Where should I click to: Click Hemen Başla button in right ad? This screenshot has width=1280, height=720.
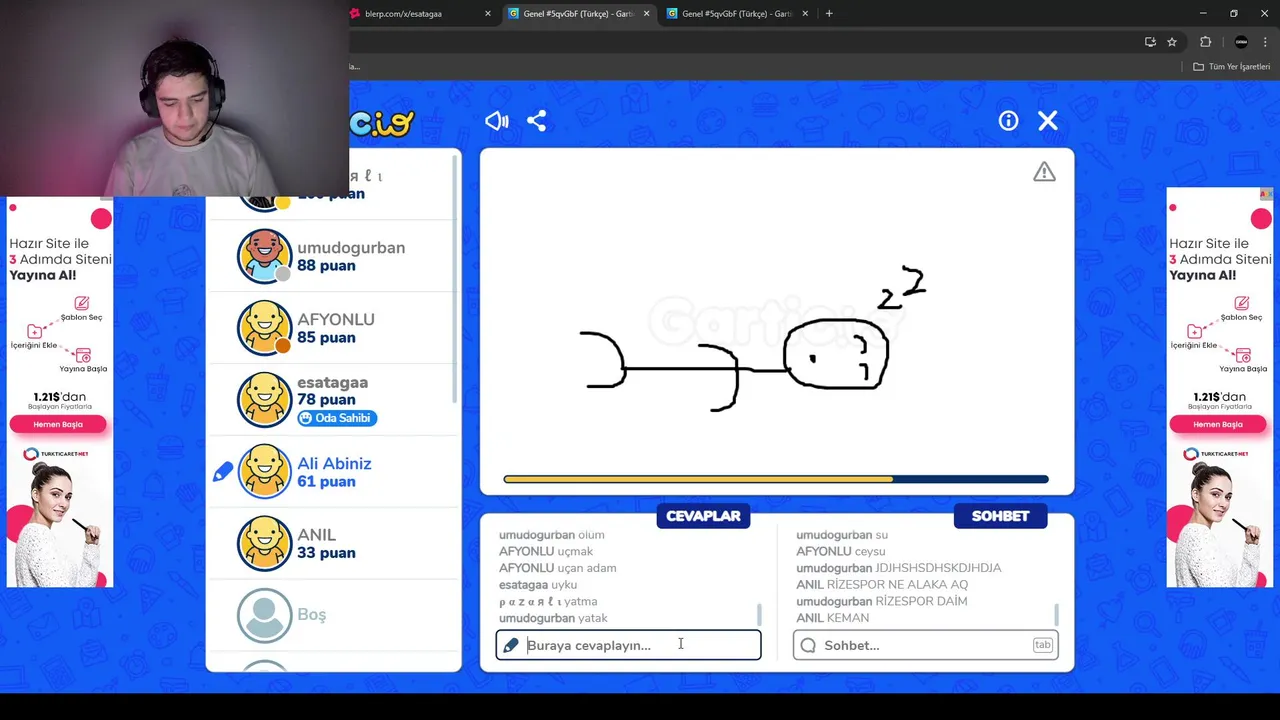[x=1218, y=424]
